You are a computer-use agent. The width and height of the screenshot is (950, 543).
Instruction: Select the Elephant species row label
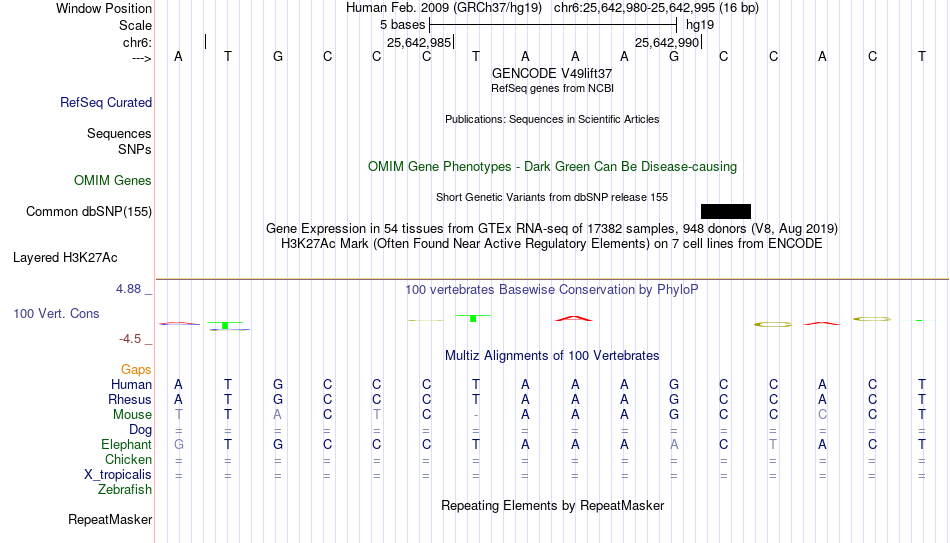(x=127, y=444)
